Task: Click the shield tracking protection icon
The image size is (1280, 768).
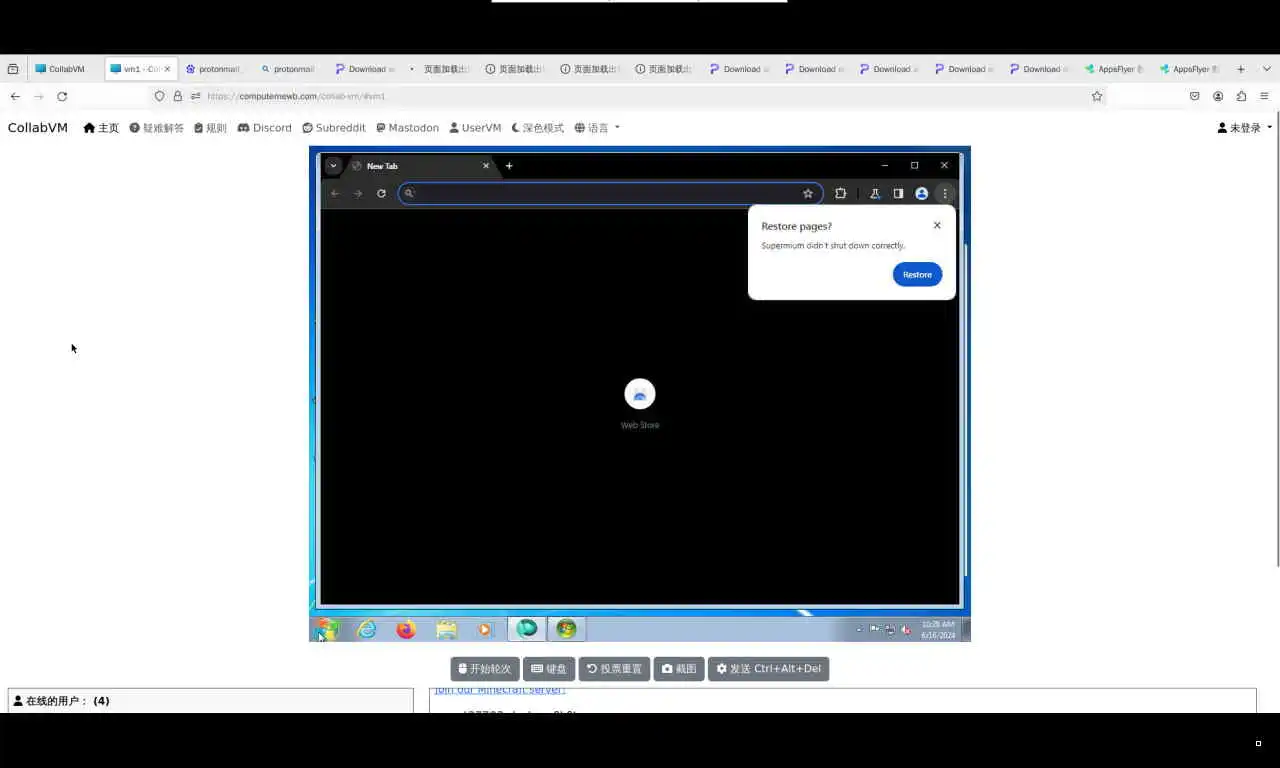Action: (x=159, y=96)
